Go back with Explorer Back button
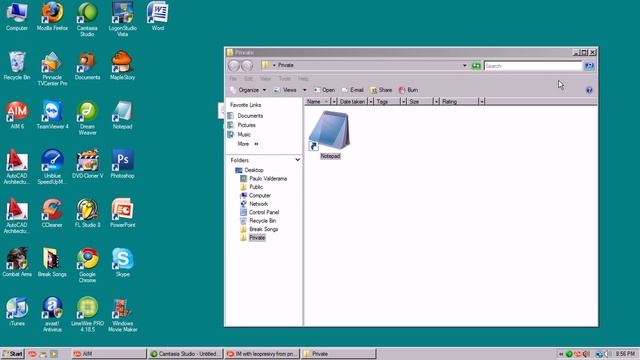This screenshot has width=640, height=360. tap(234, 66)
